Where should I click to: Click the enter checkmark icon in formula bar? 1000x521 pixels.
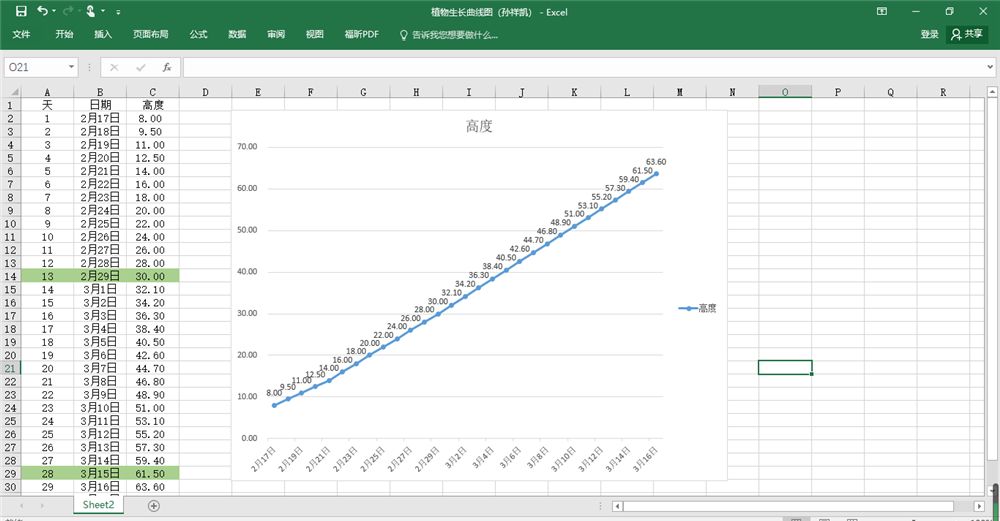[x=140, y=67]
